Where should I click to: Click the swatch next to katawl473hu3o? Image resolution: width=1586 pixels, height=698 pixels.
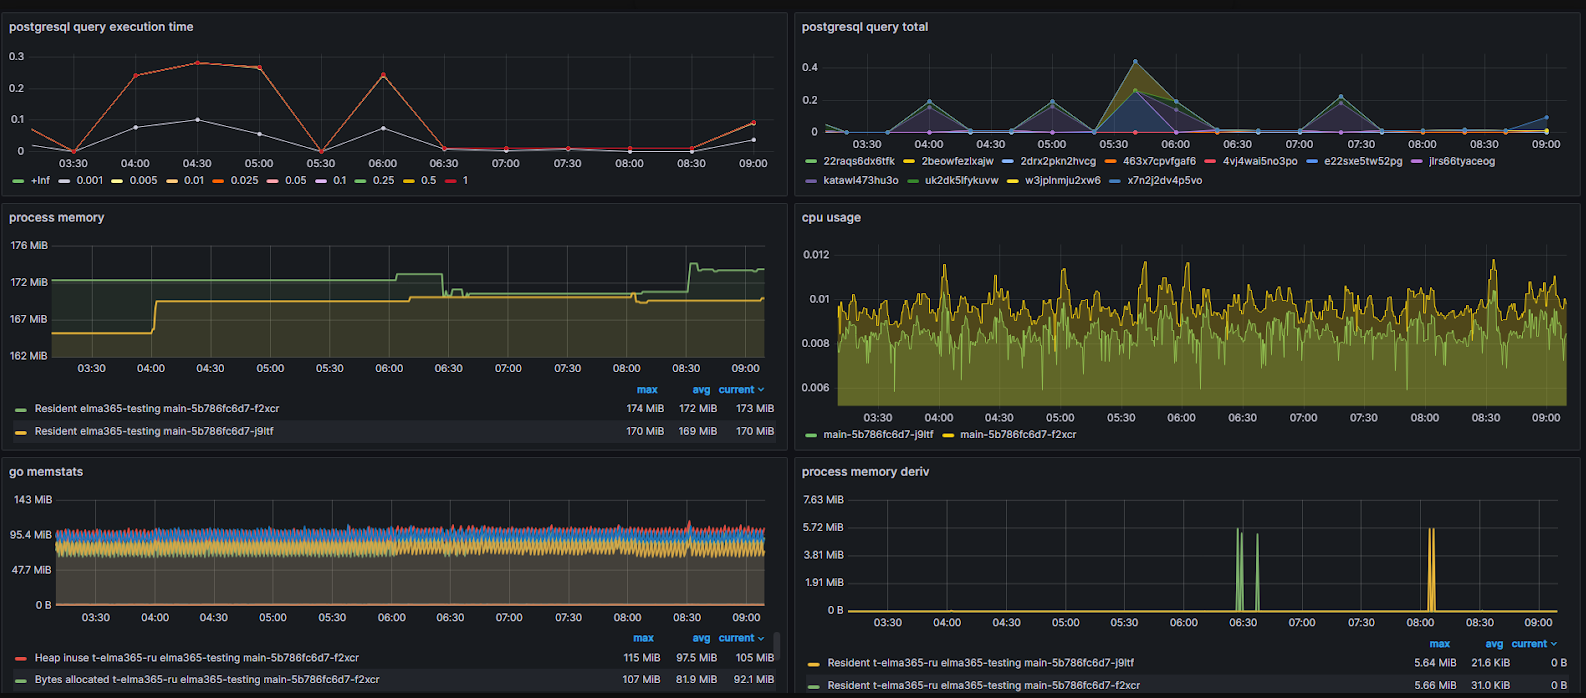[x=810, y=181]
